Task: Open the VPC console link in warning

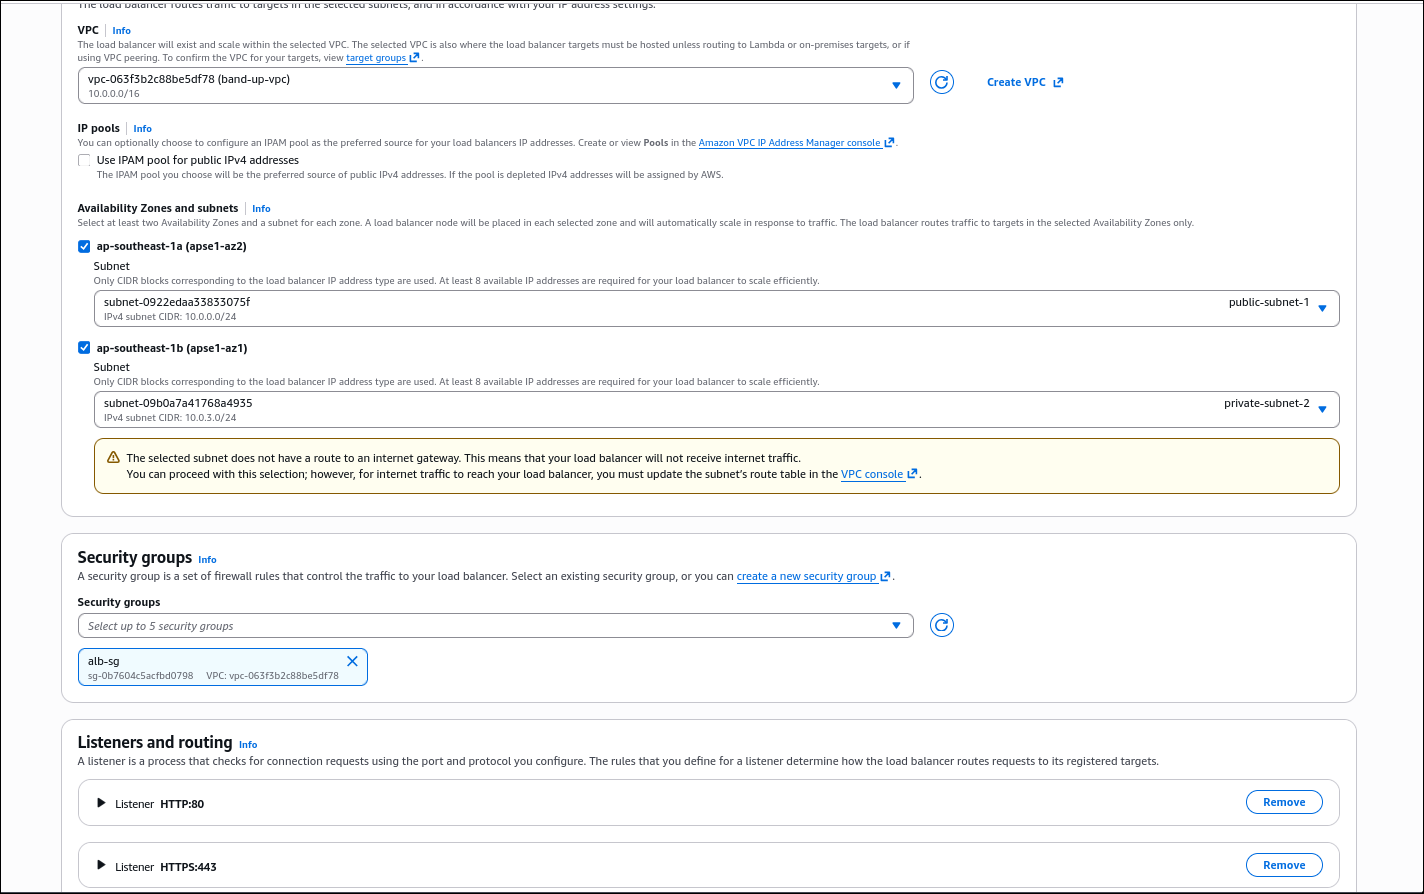Action: (x=872, y=474)
